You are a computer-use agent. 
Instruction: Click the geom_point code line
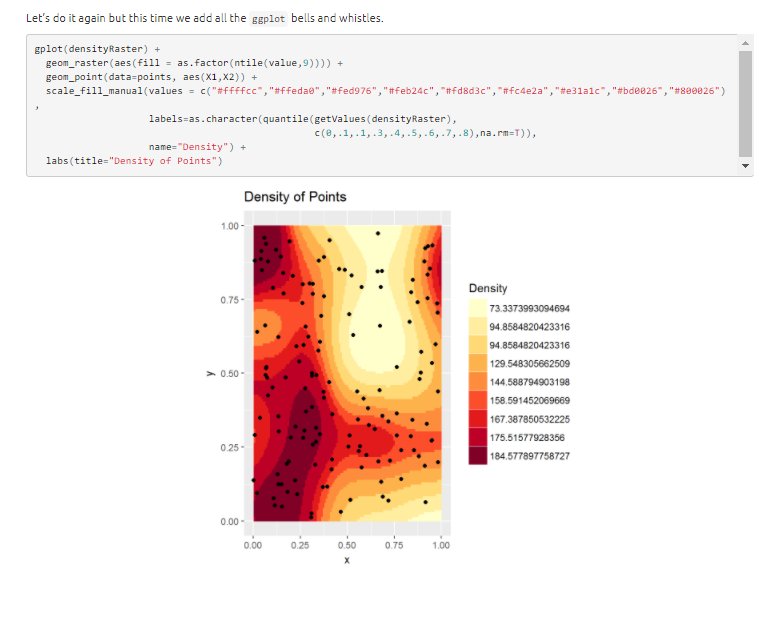[x=152, y=77]
